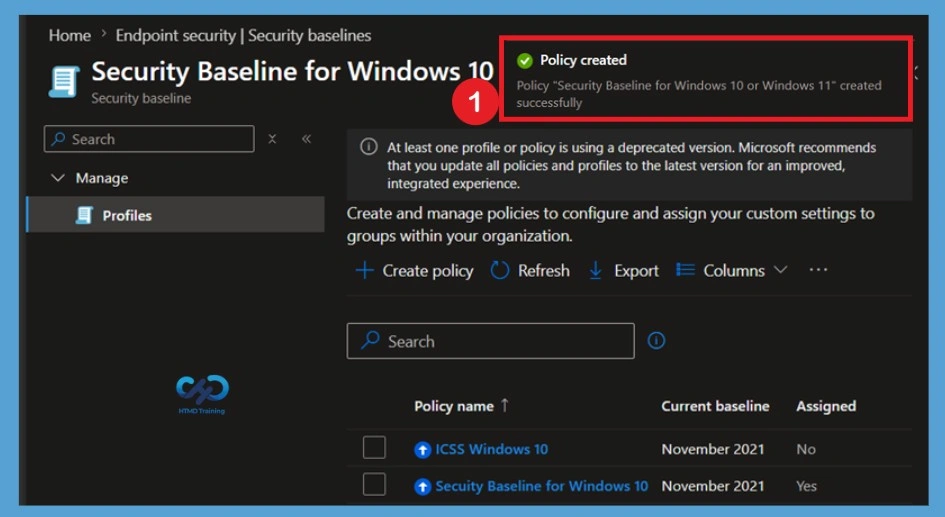Go to Home breadcrumb link

pyautogui.click(x=70, y=36)
